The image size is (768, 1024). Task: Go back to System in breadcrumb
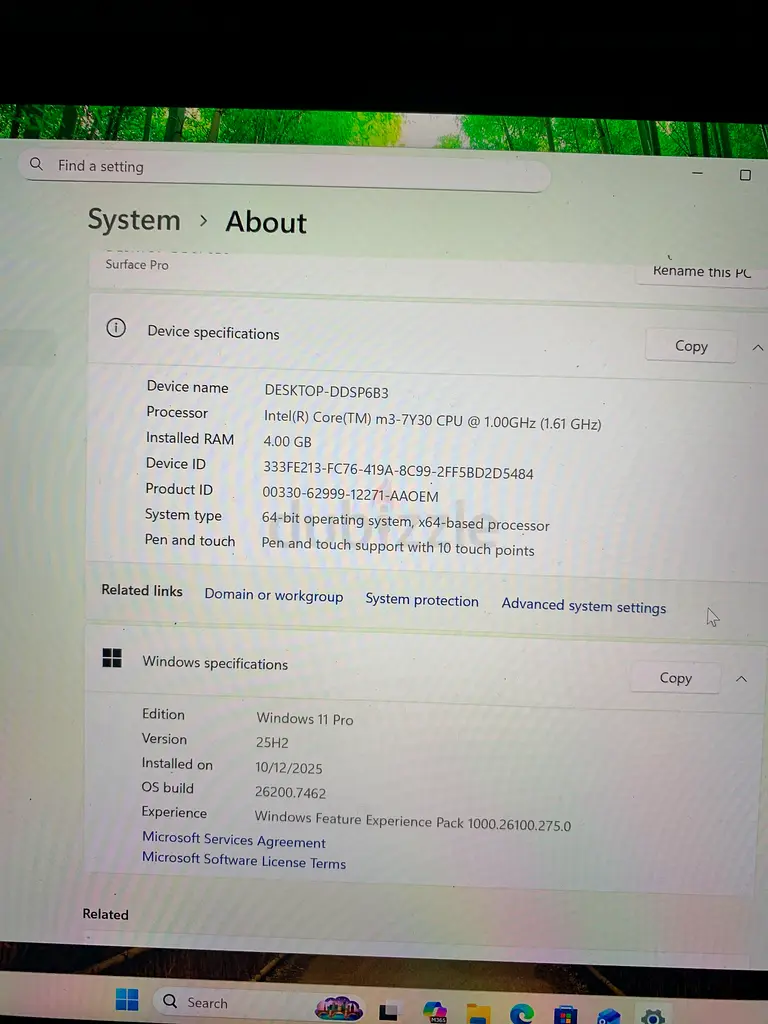pos(134,220)
